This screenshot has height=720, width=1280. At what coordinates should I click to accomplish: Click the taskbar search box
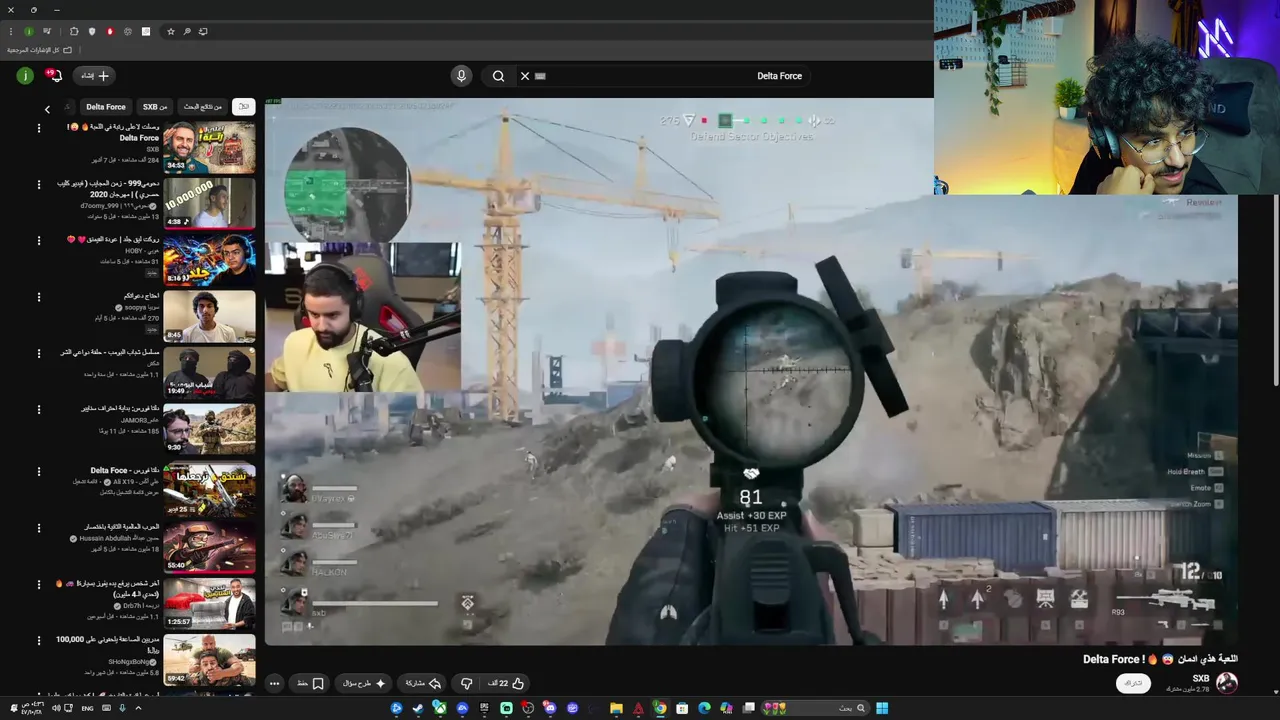pyautogui.click(x=813, y=708)
